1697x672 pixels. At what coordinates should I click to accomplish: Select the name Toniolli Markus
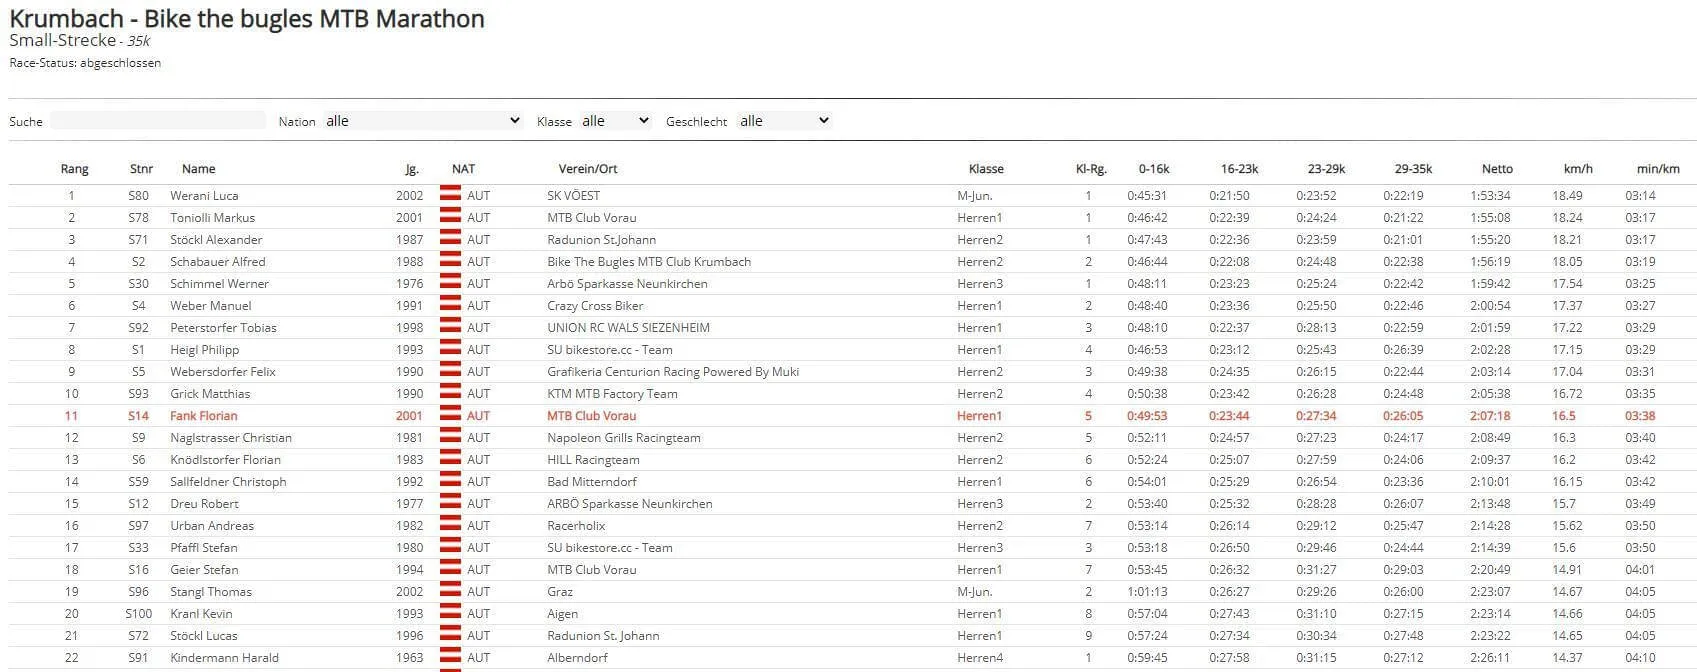pos(212,218)
